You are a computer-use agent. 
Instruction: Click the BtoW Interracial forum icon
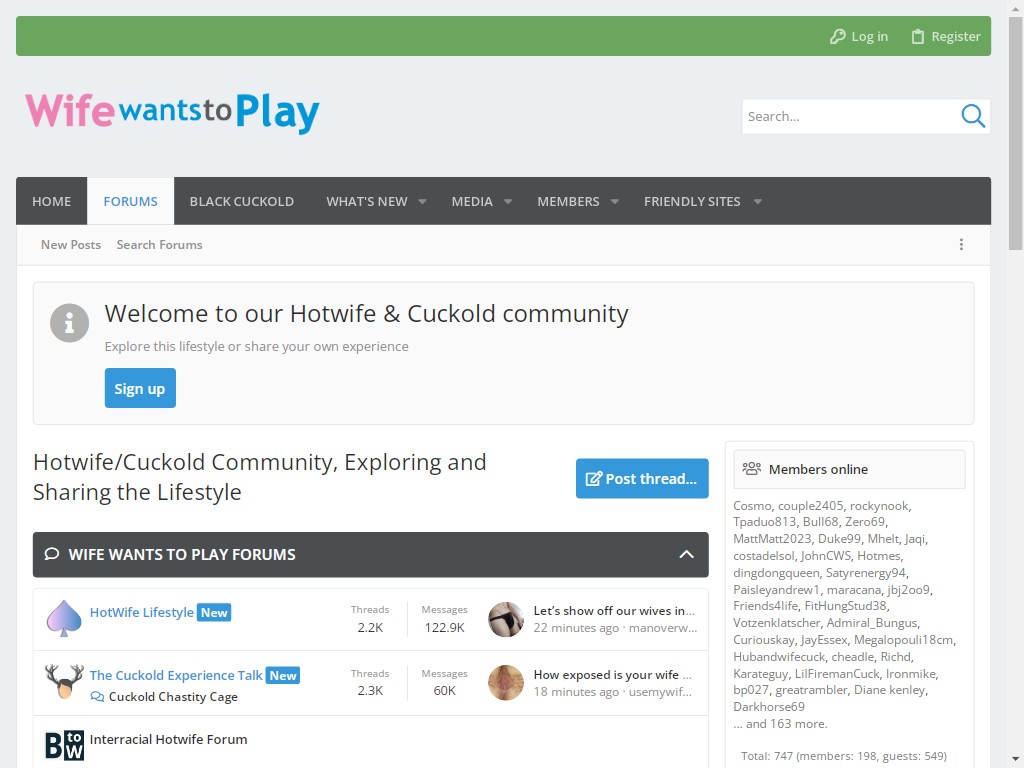click(64, 745)
